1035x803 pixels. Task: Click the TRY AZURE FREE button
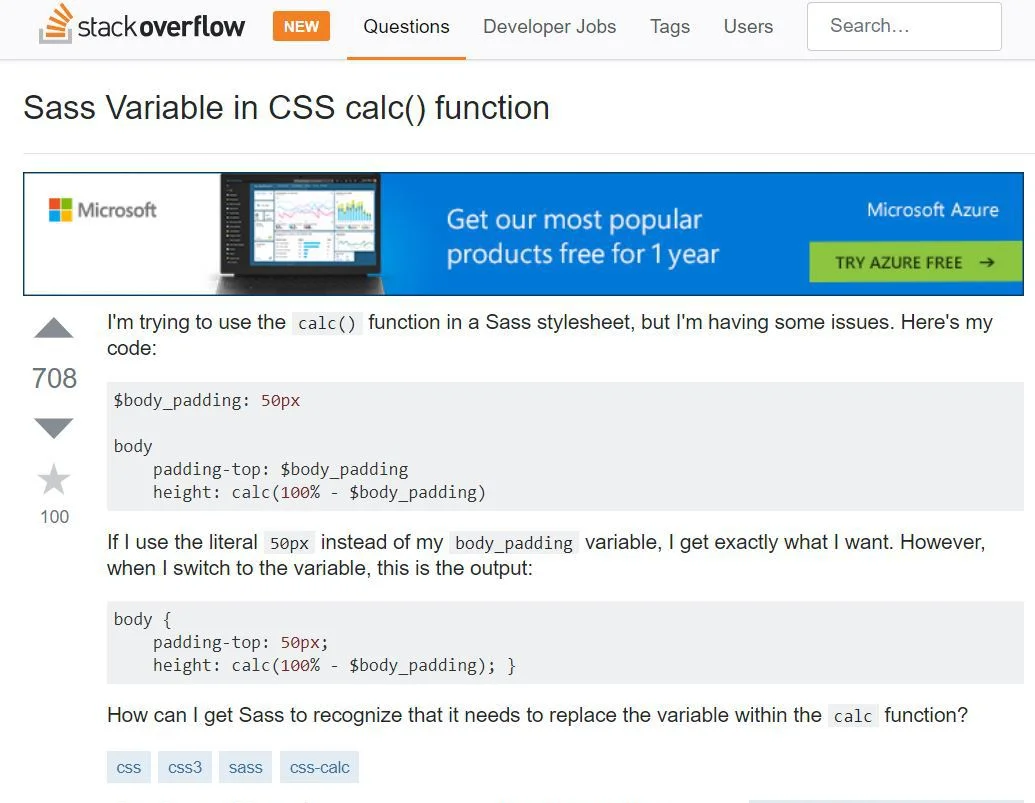tap(916, 262)
